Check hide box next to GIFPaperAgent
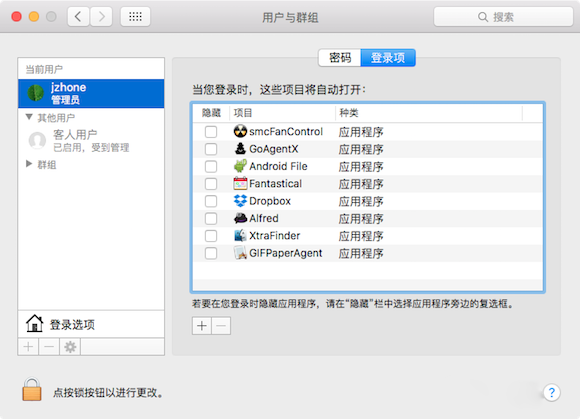Screen dimensions: 580x419 click(211, 253)
